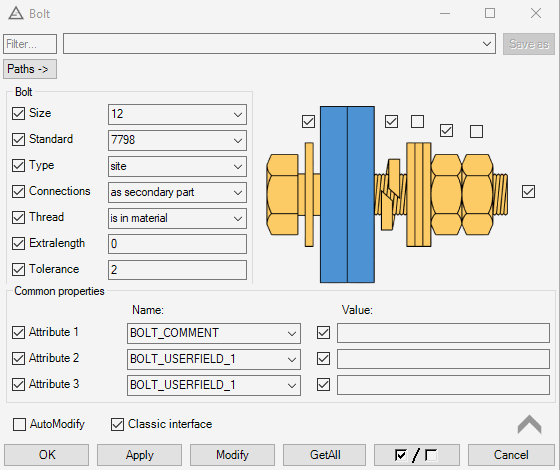Click the collapse arrow icon at bottom right
Viewport: 560px width, 470px height.
pos(529,425)
